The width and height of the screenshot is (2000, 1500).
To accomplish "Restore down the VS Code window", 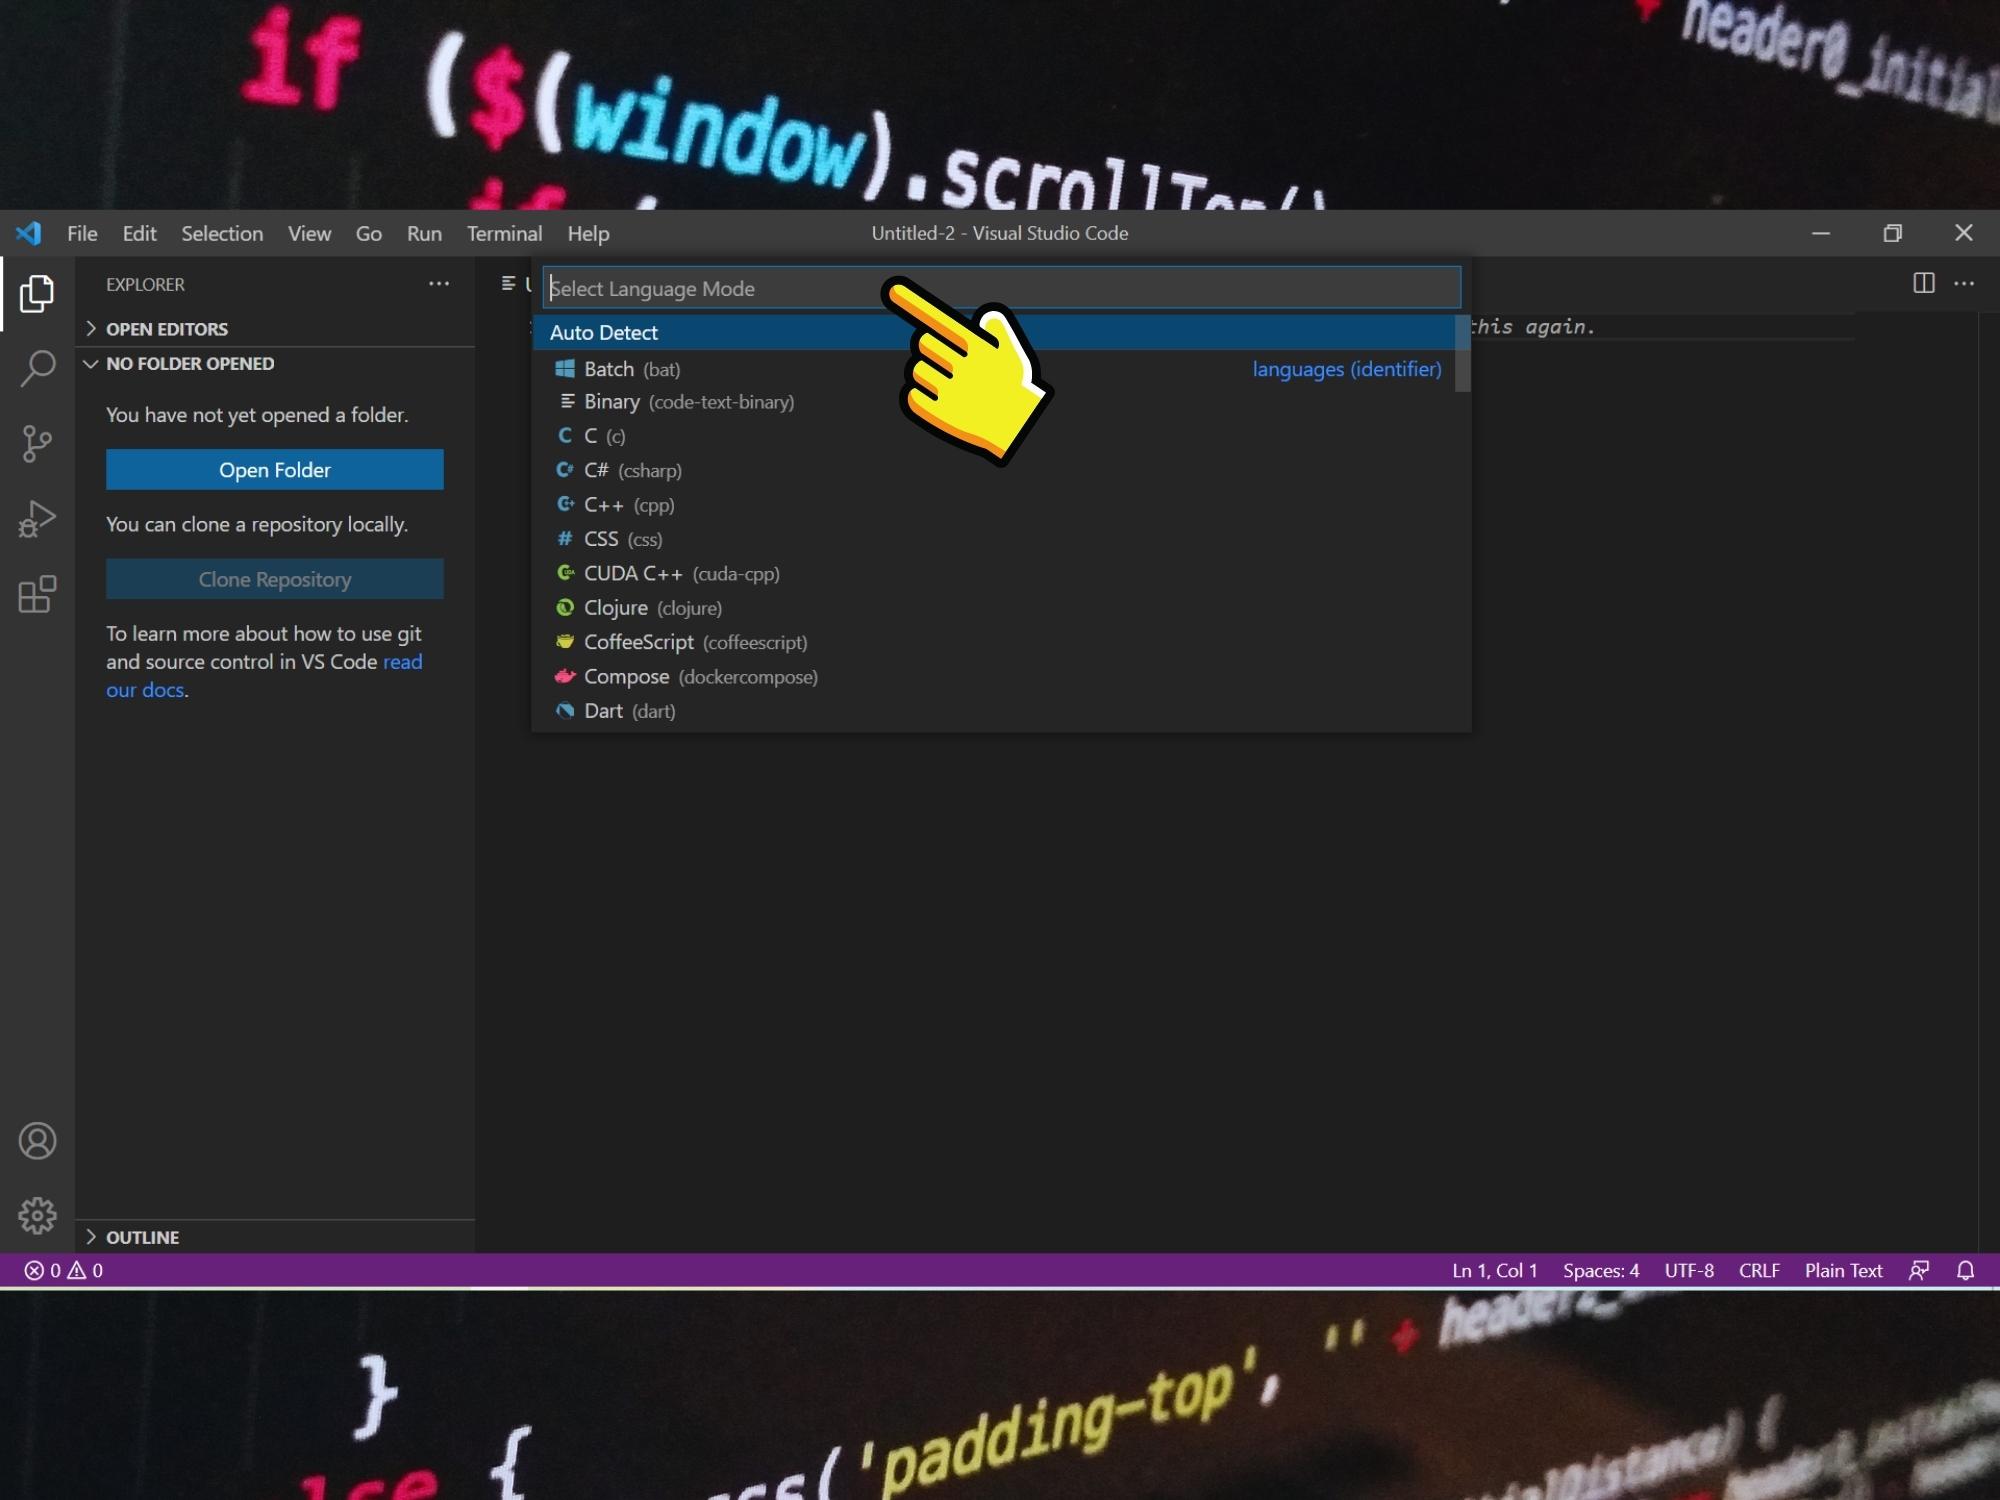I will pyautogui.click(x=1892, y=233).
